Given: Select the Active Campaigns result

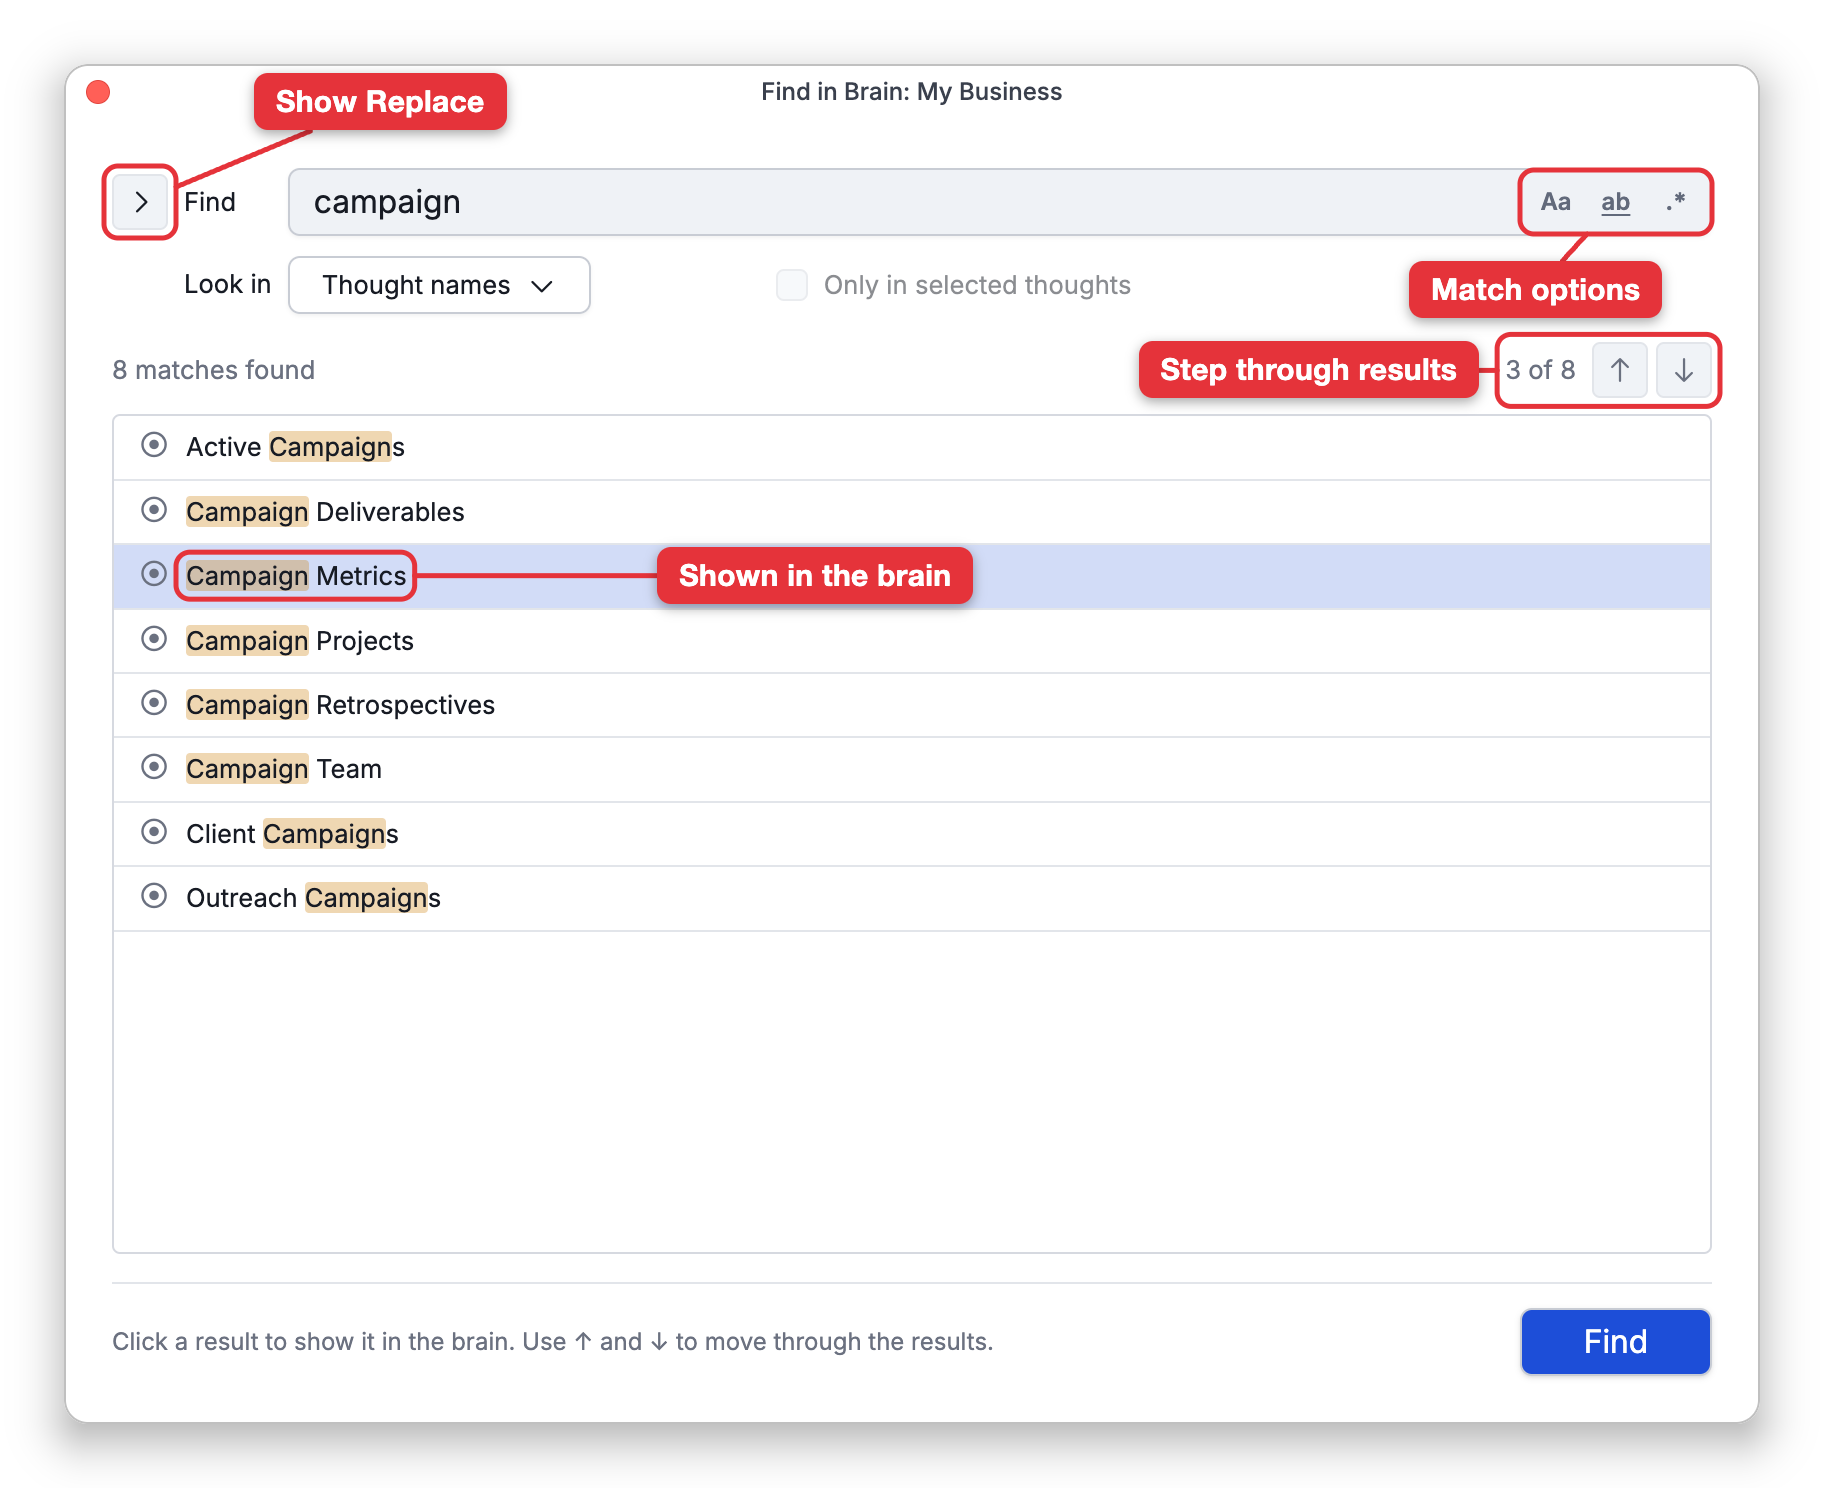Looking at the screenshot, I should tap(912, 447).
